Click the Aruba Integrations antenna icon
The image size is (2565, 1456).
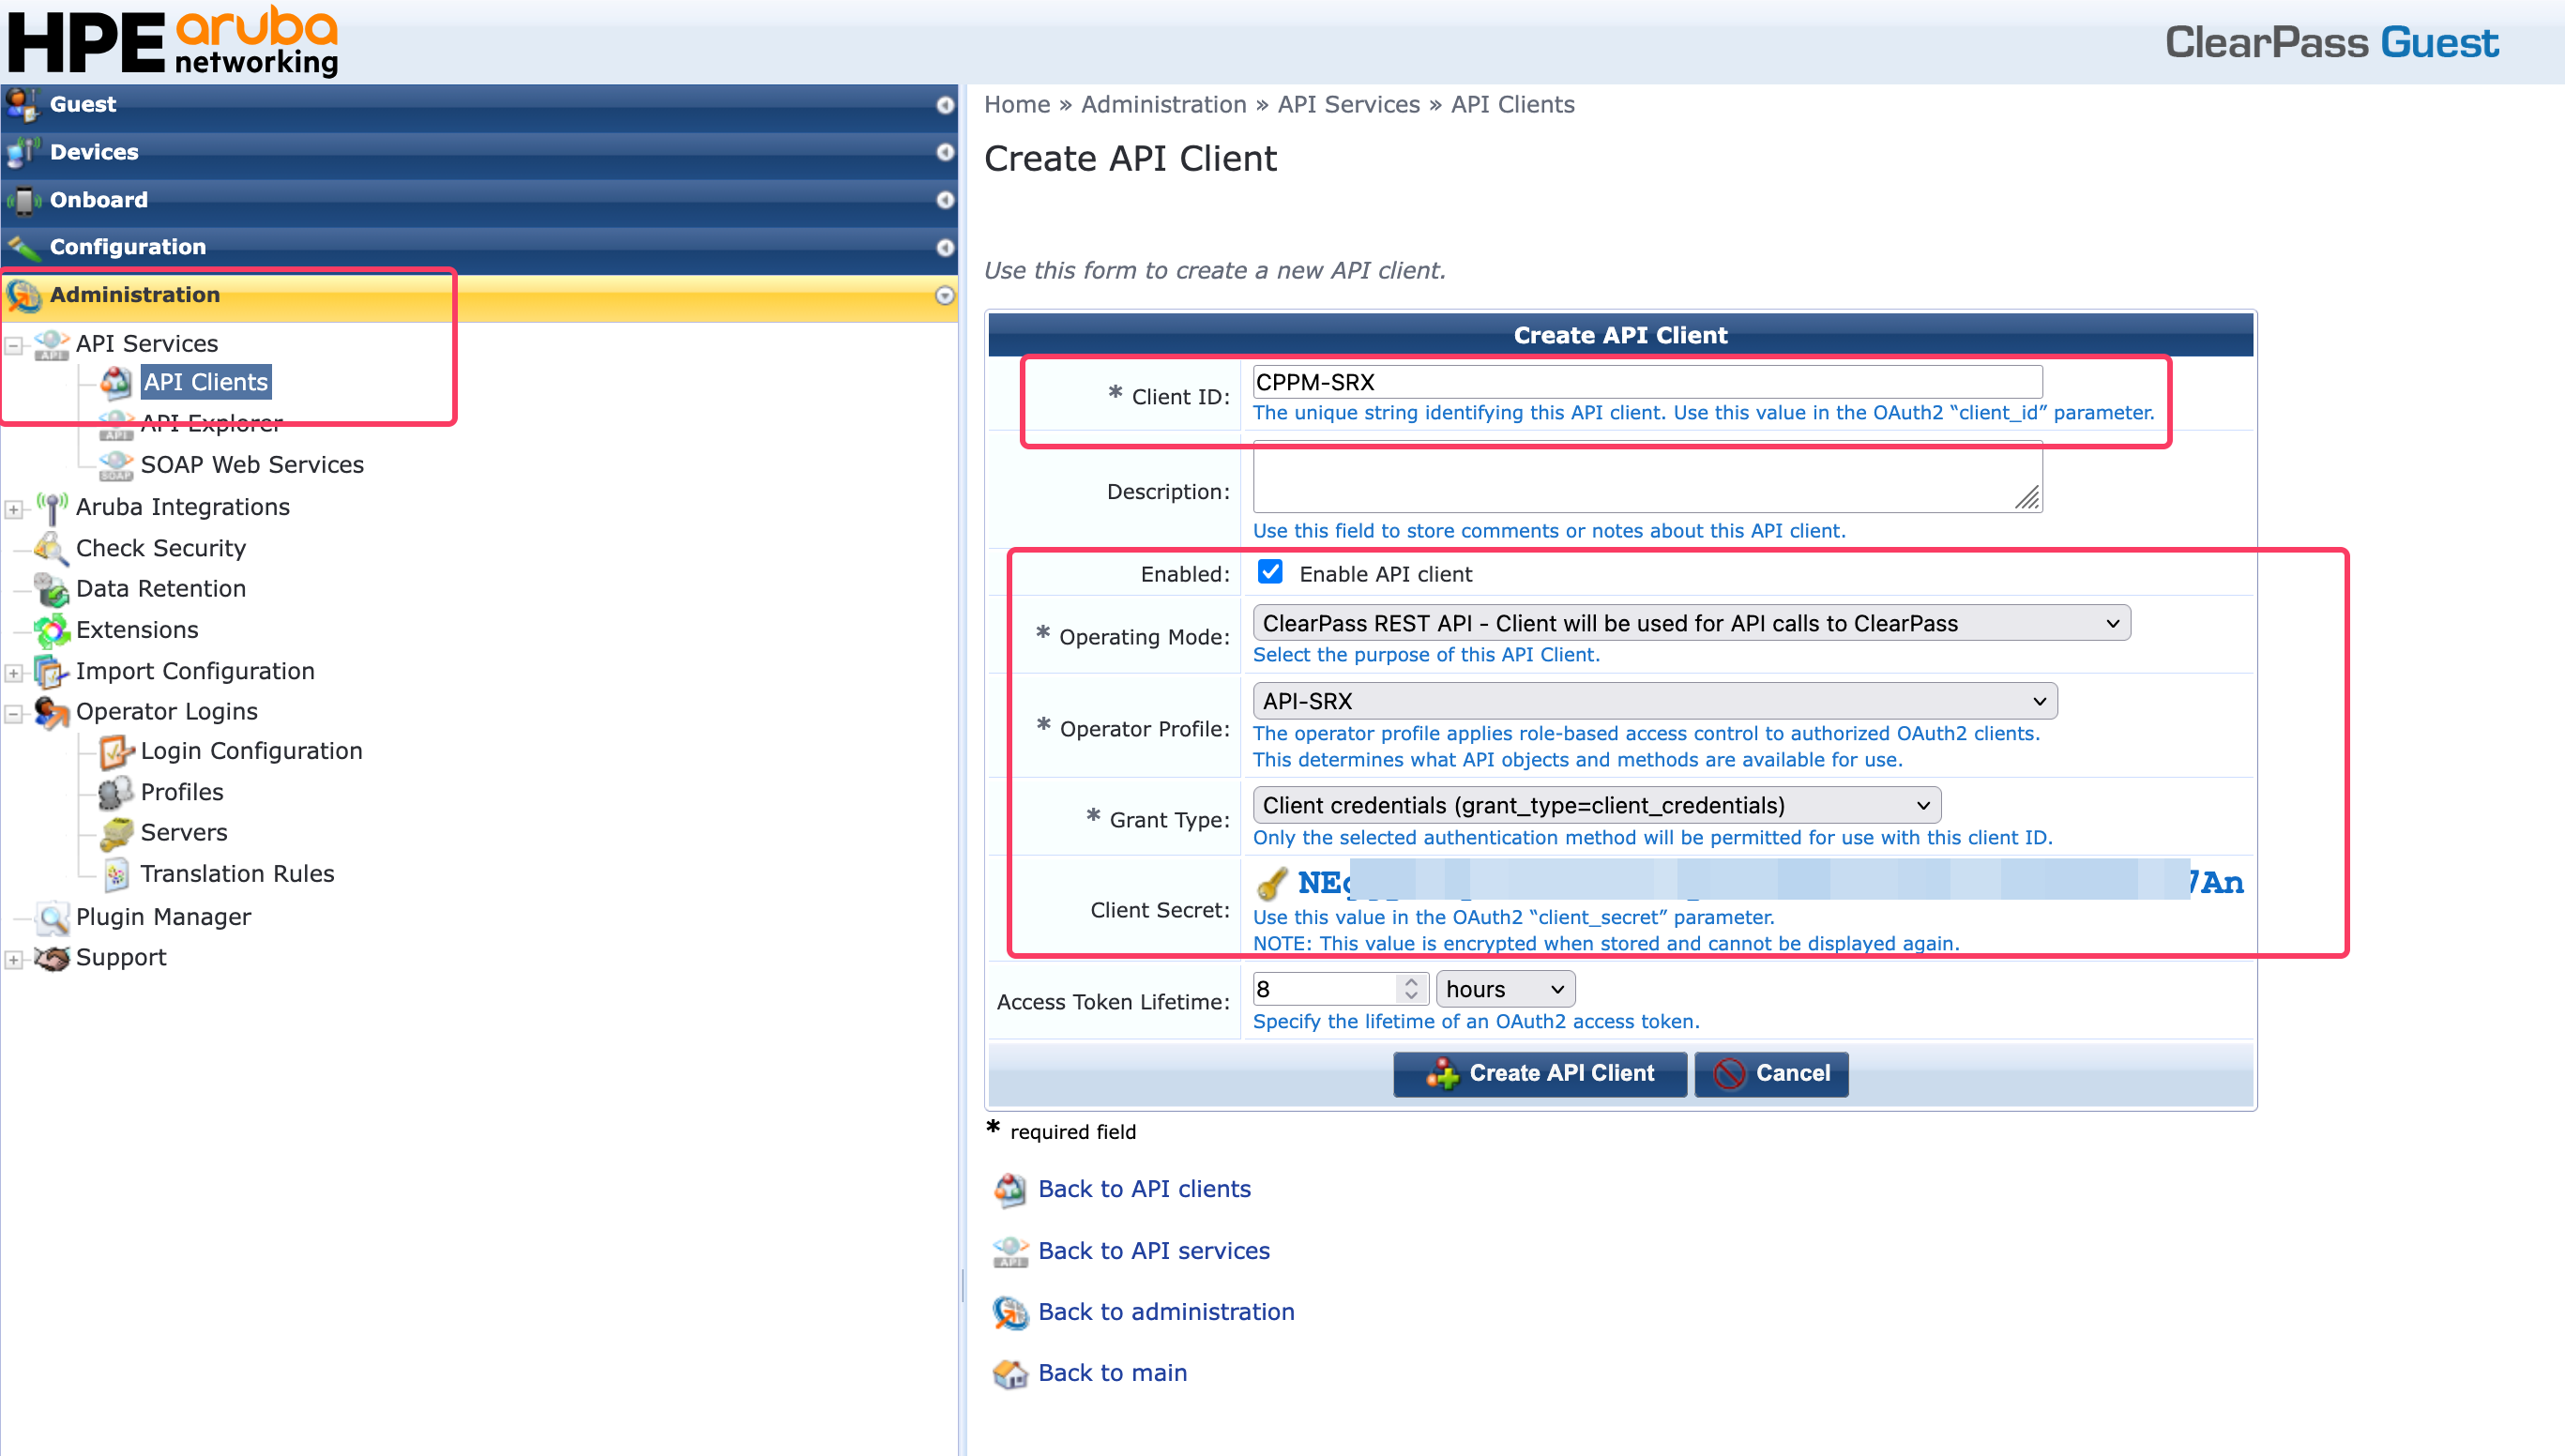point(52,507)
